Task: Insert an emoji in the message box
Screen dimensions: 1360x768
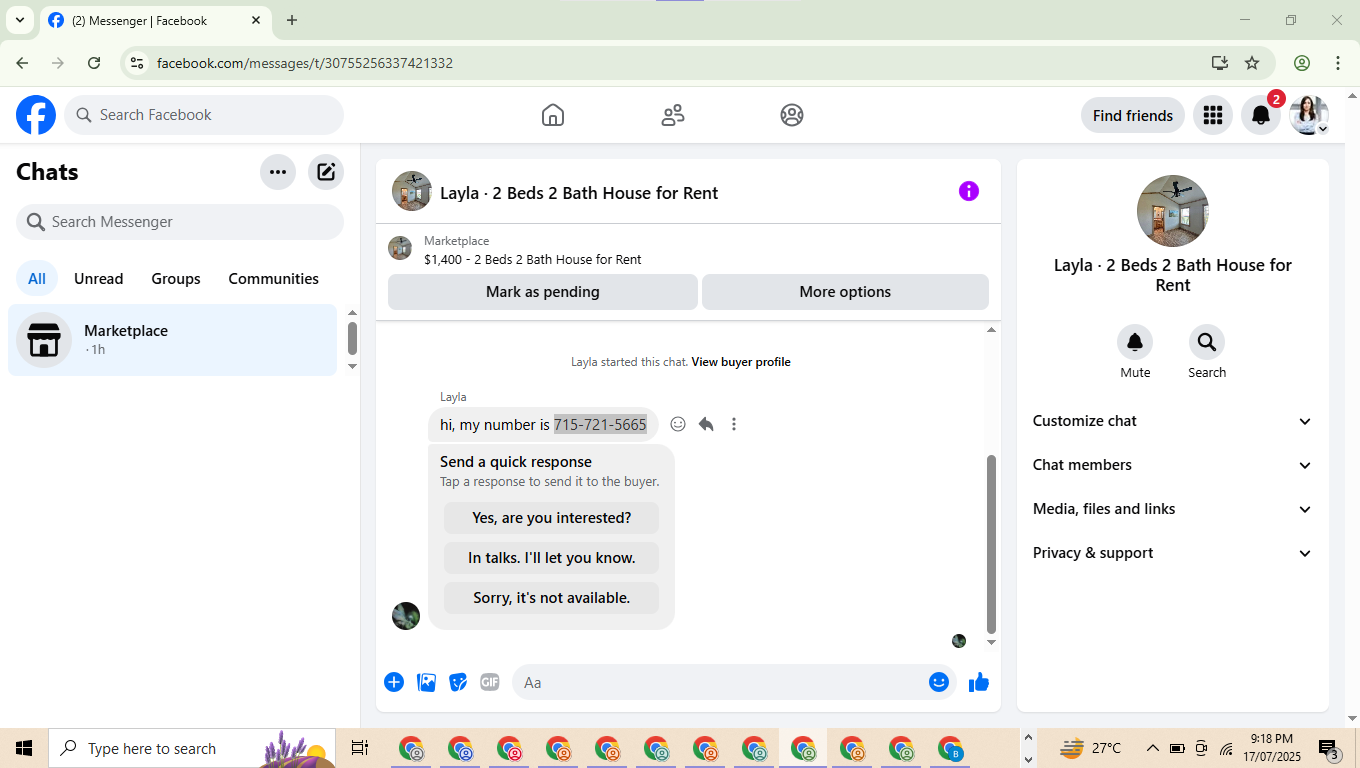Action: pyautogui.click(x=939, y=682)
